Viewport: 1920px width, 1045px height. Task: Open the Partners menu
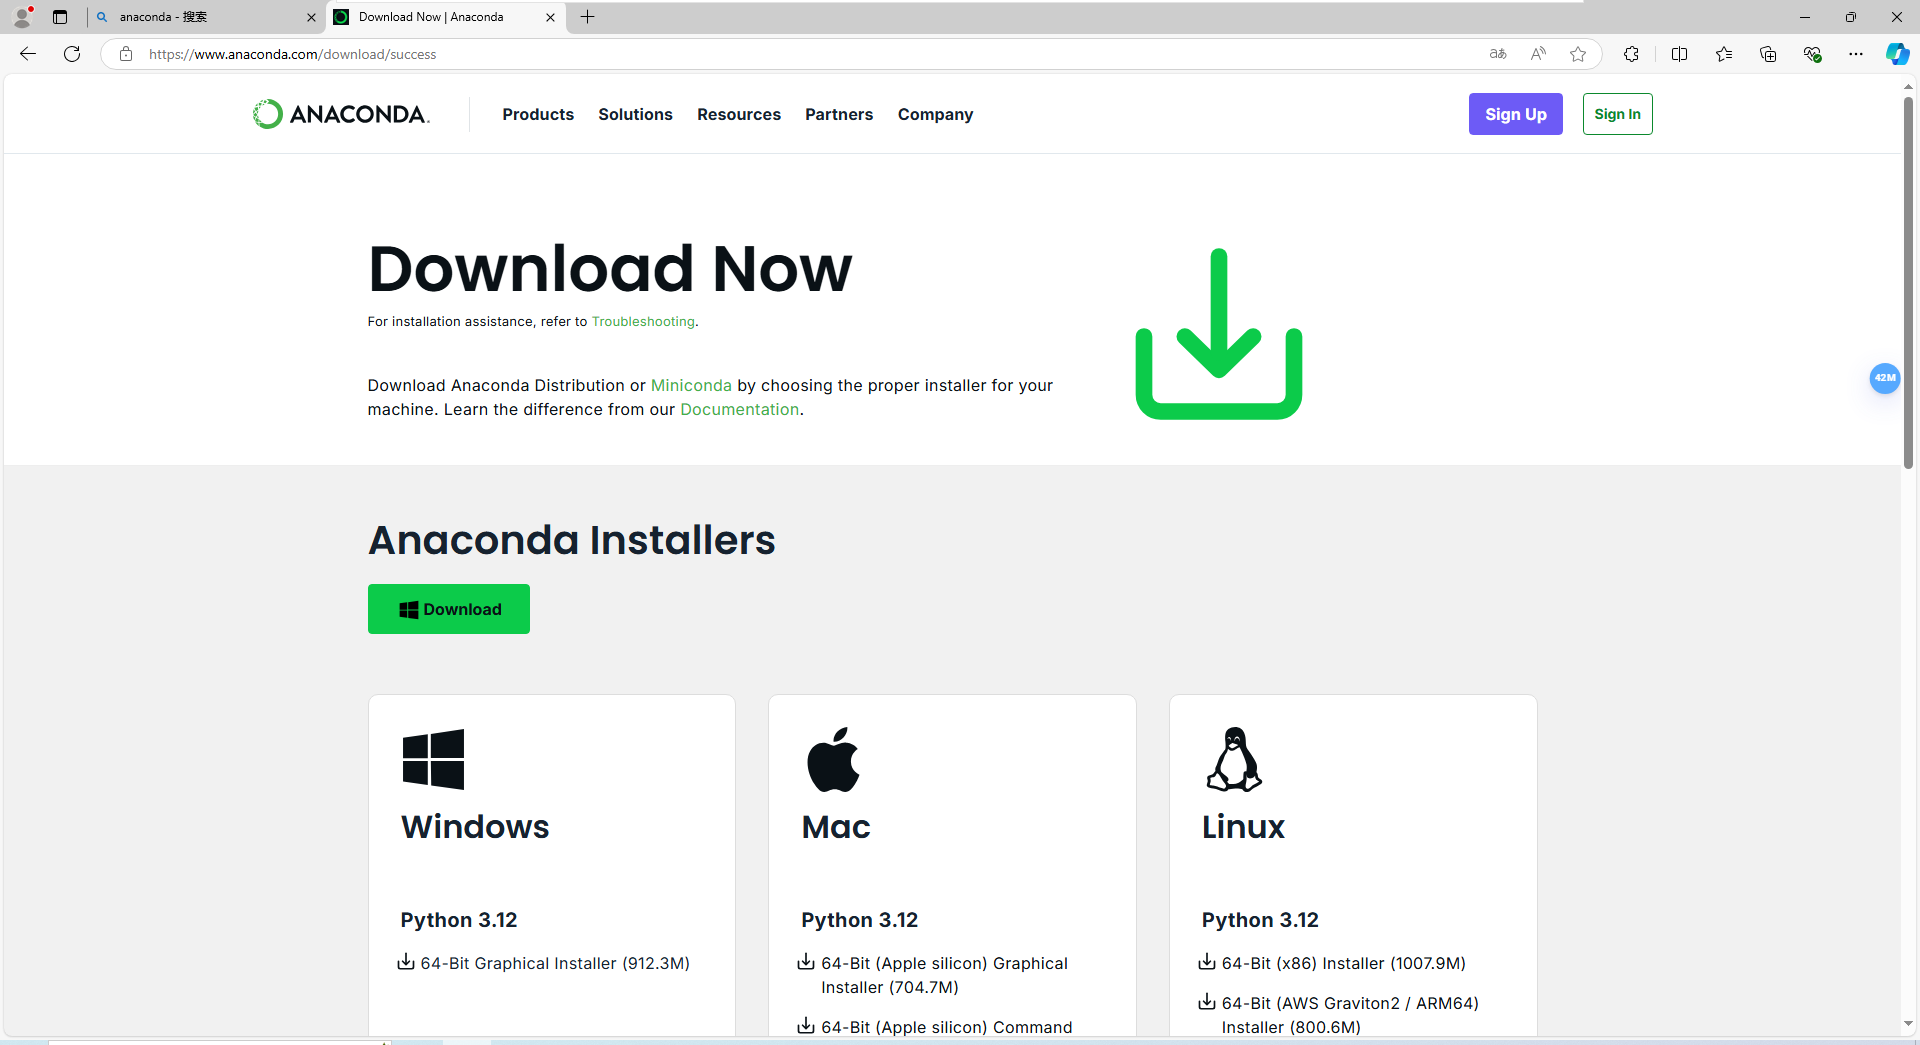pyautogui.click(x=839, y=115)
